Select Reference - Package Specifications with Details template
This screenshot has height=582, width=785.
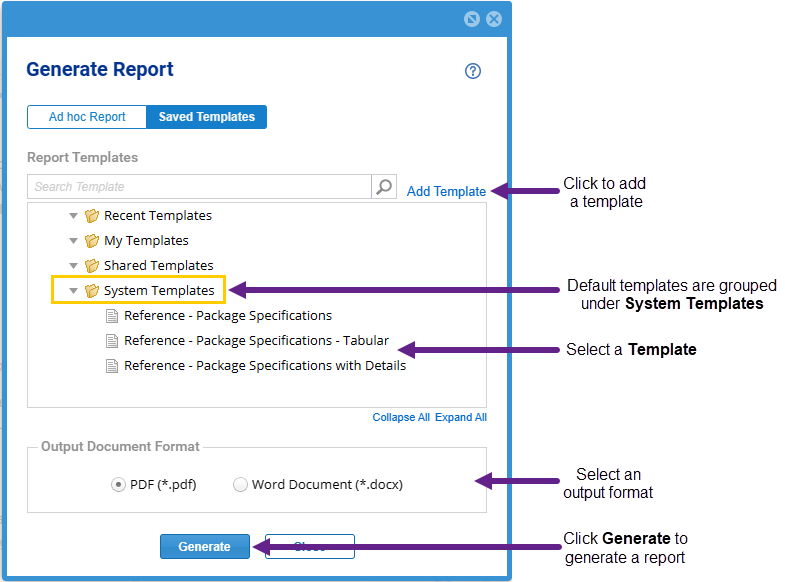265,366
